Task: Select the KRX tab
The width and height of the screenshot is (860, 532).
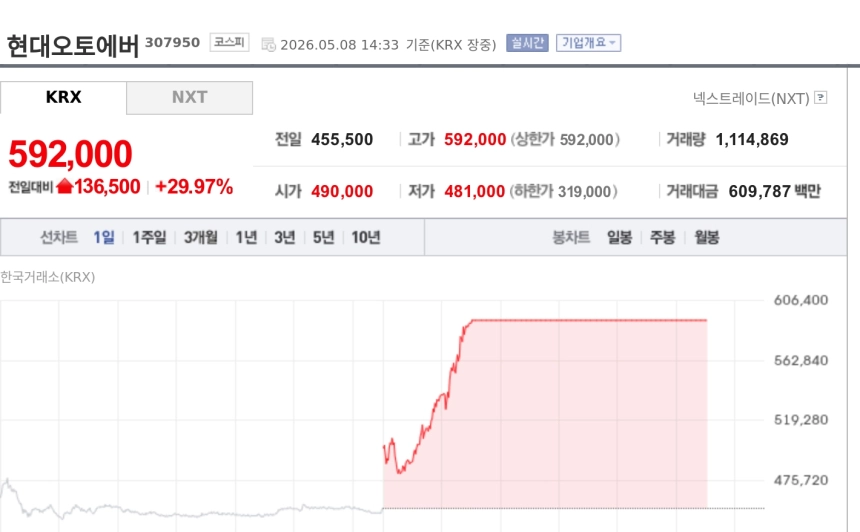Action: [63, 98]
